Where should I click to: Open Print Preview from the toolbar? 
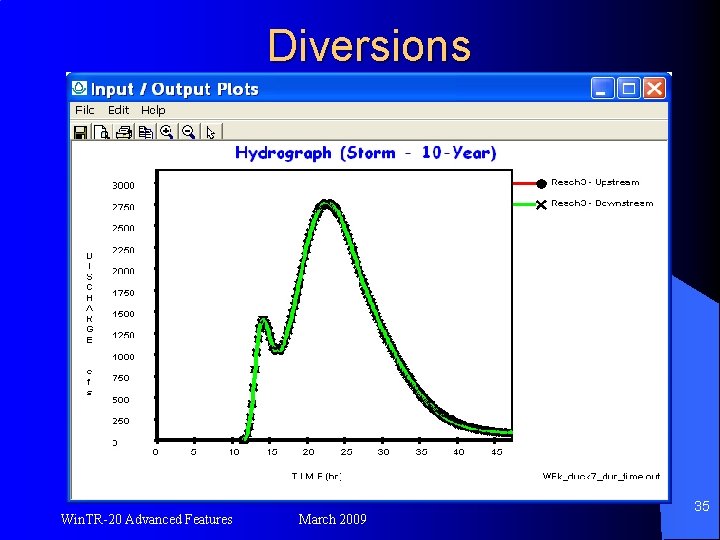101,132
